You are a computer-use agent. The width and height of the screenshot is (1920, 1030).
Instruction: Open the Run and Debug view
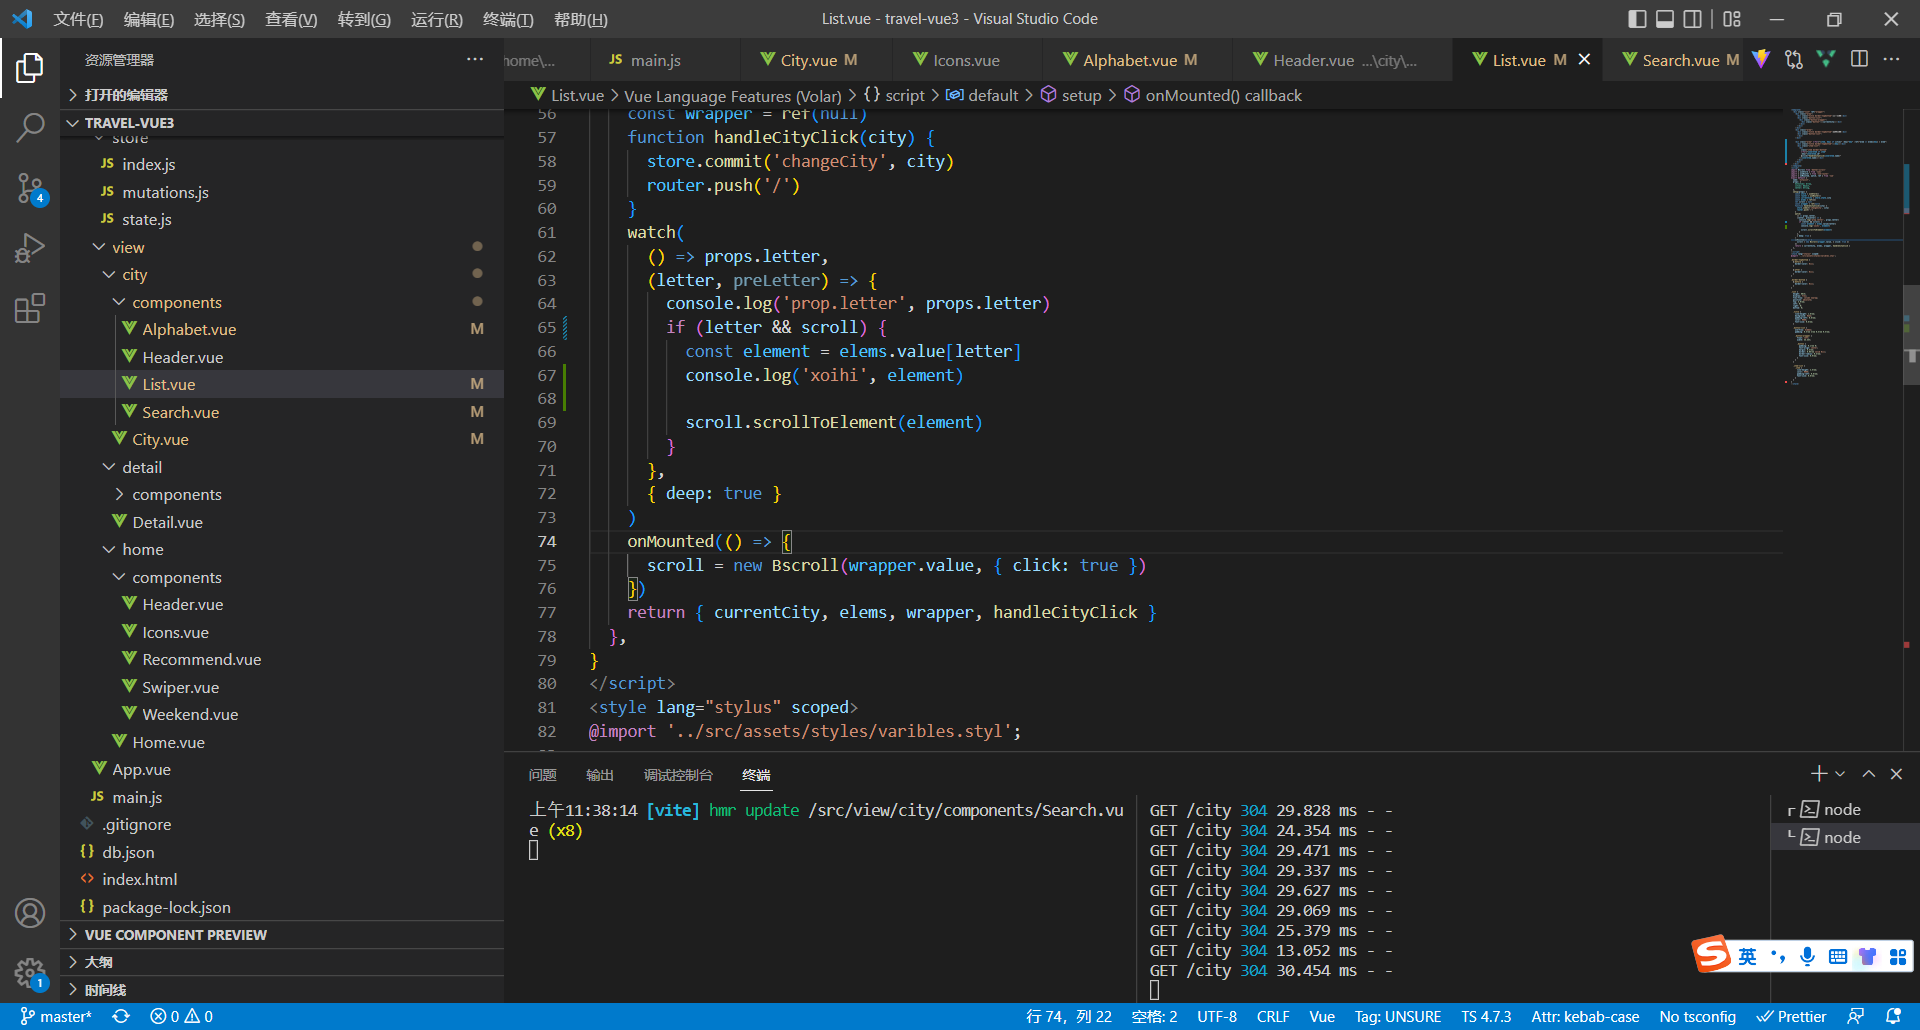[30, 248]
